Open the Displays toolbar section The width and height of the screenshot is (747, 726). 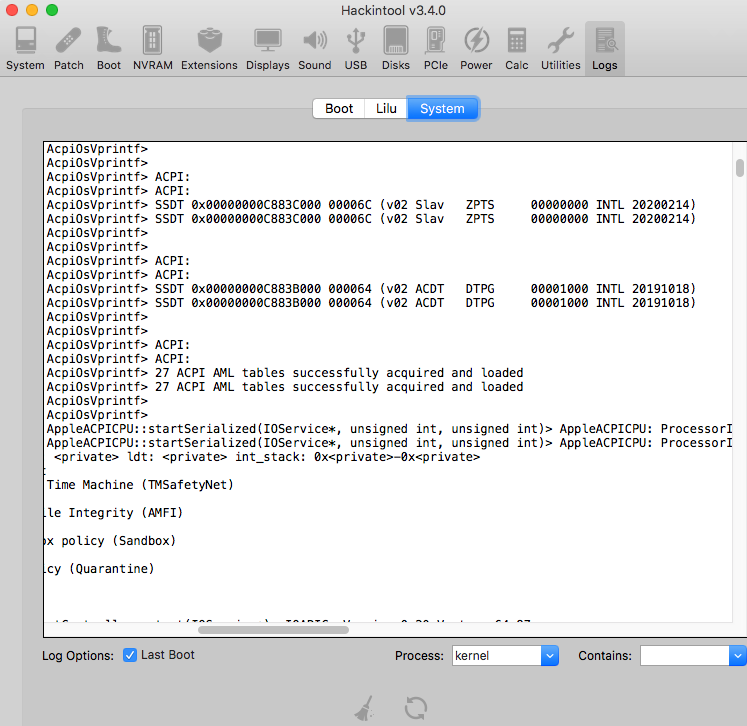point(268,49)
